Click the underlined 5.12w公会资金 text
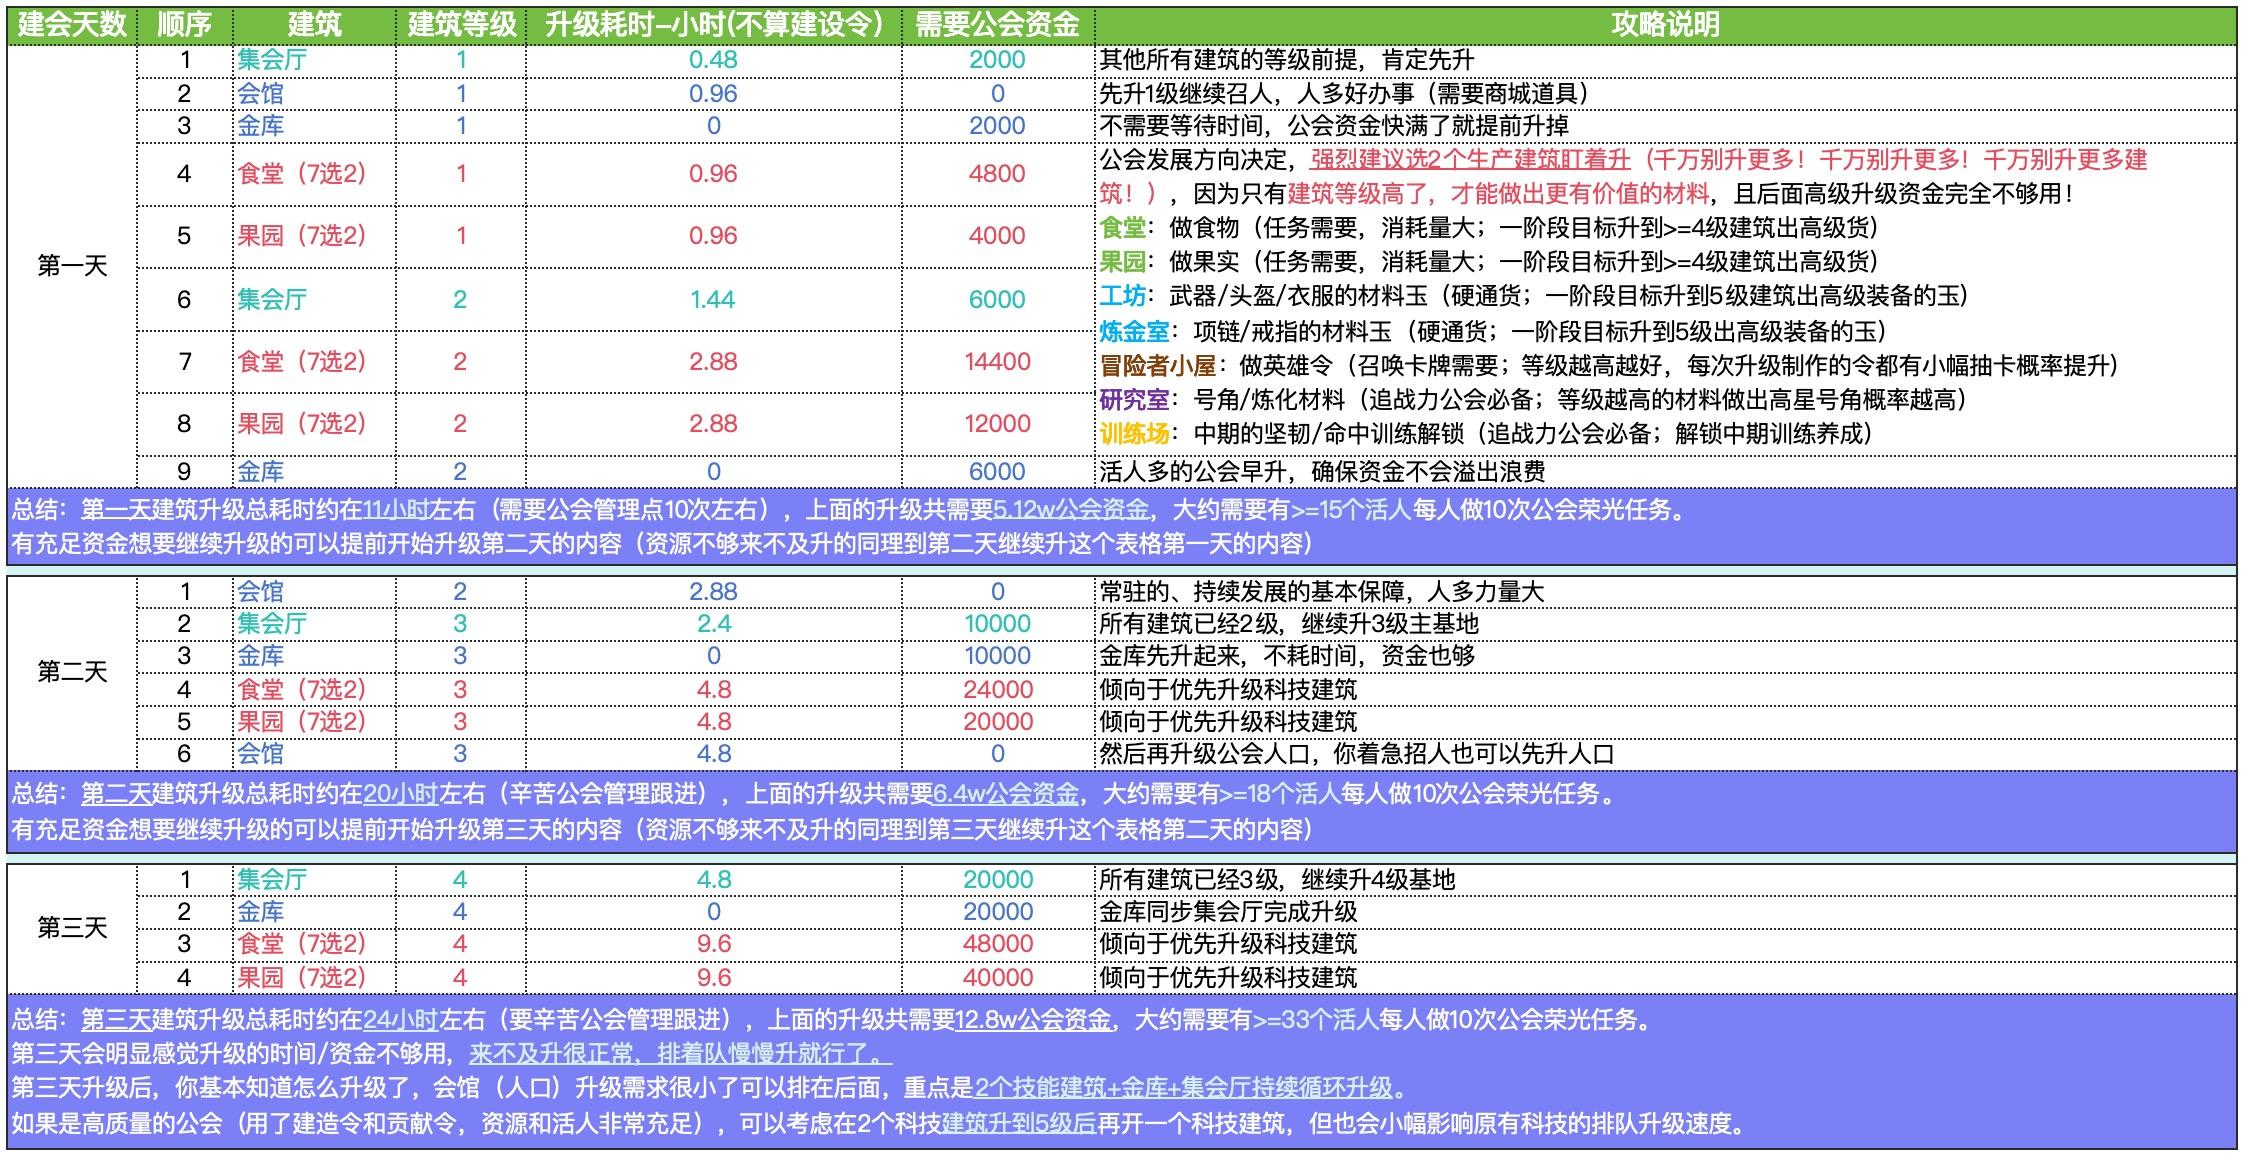Image resolution: width=2244 pixels, height=1158 pixels. (1071, 510)
